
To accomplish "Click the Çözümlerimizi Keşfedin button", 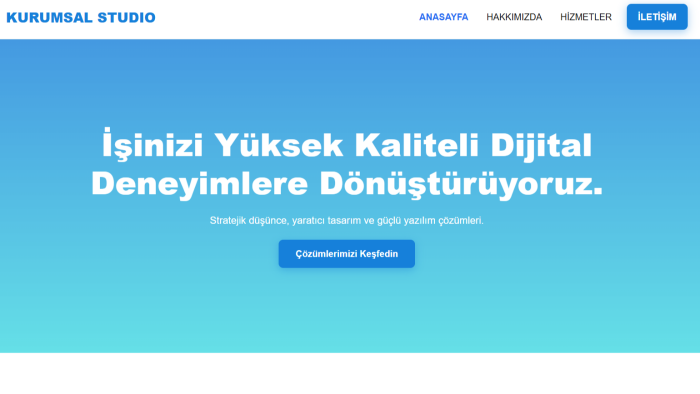I will pyautogui.click(x=346, y=254).
